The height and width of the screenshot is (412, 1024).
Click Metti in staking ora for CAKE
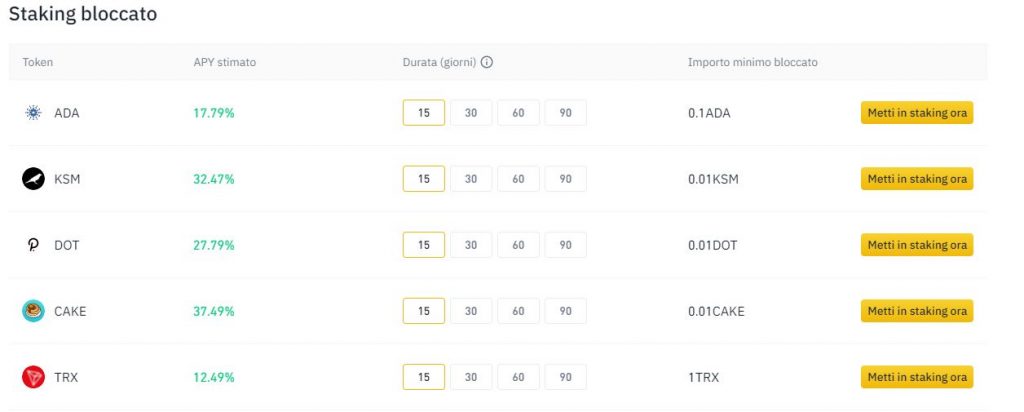coord(917,311)
